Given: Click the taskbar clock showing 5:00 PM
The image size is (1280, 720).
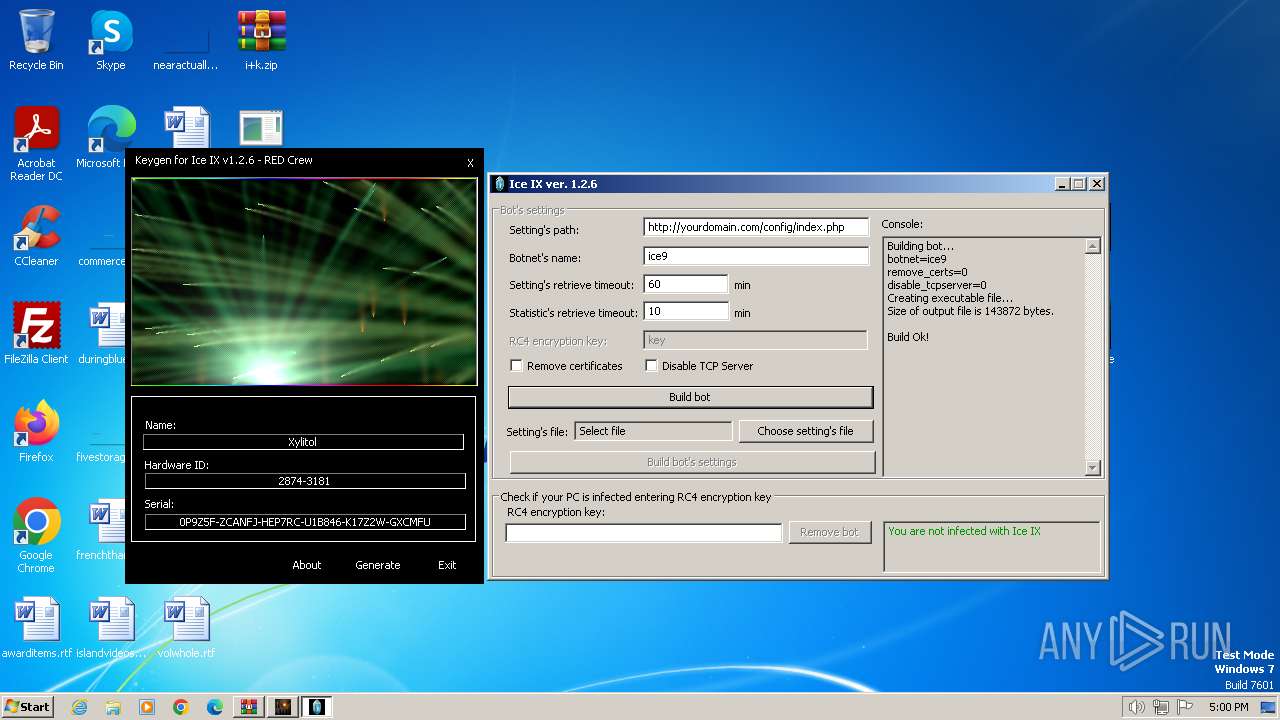Looking at the screenshot, I should (1228, 707).
